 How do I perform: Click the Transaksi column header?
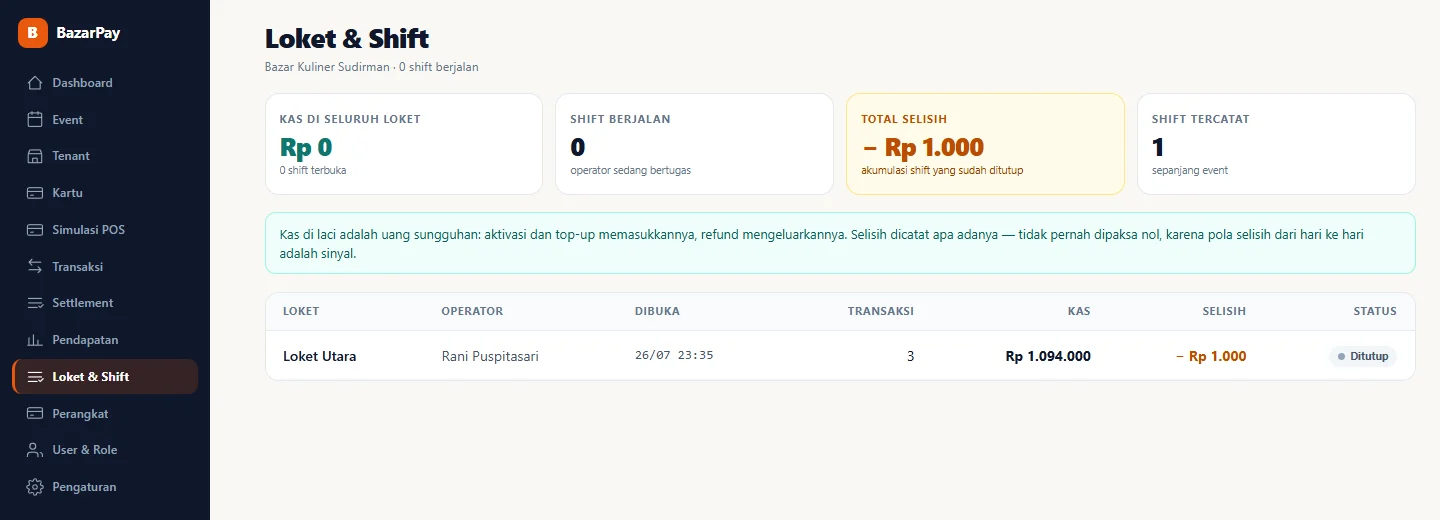tap(881, 311)
